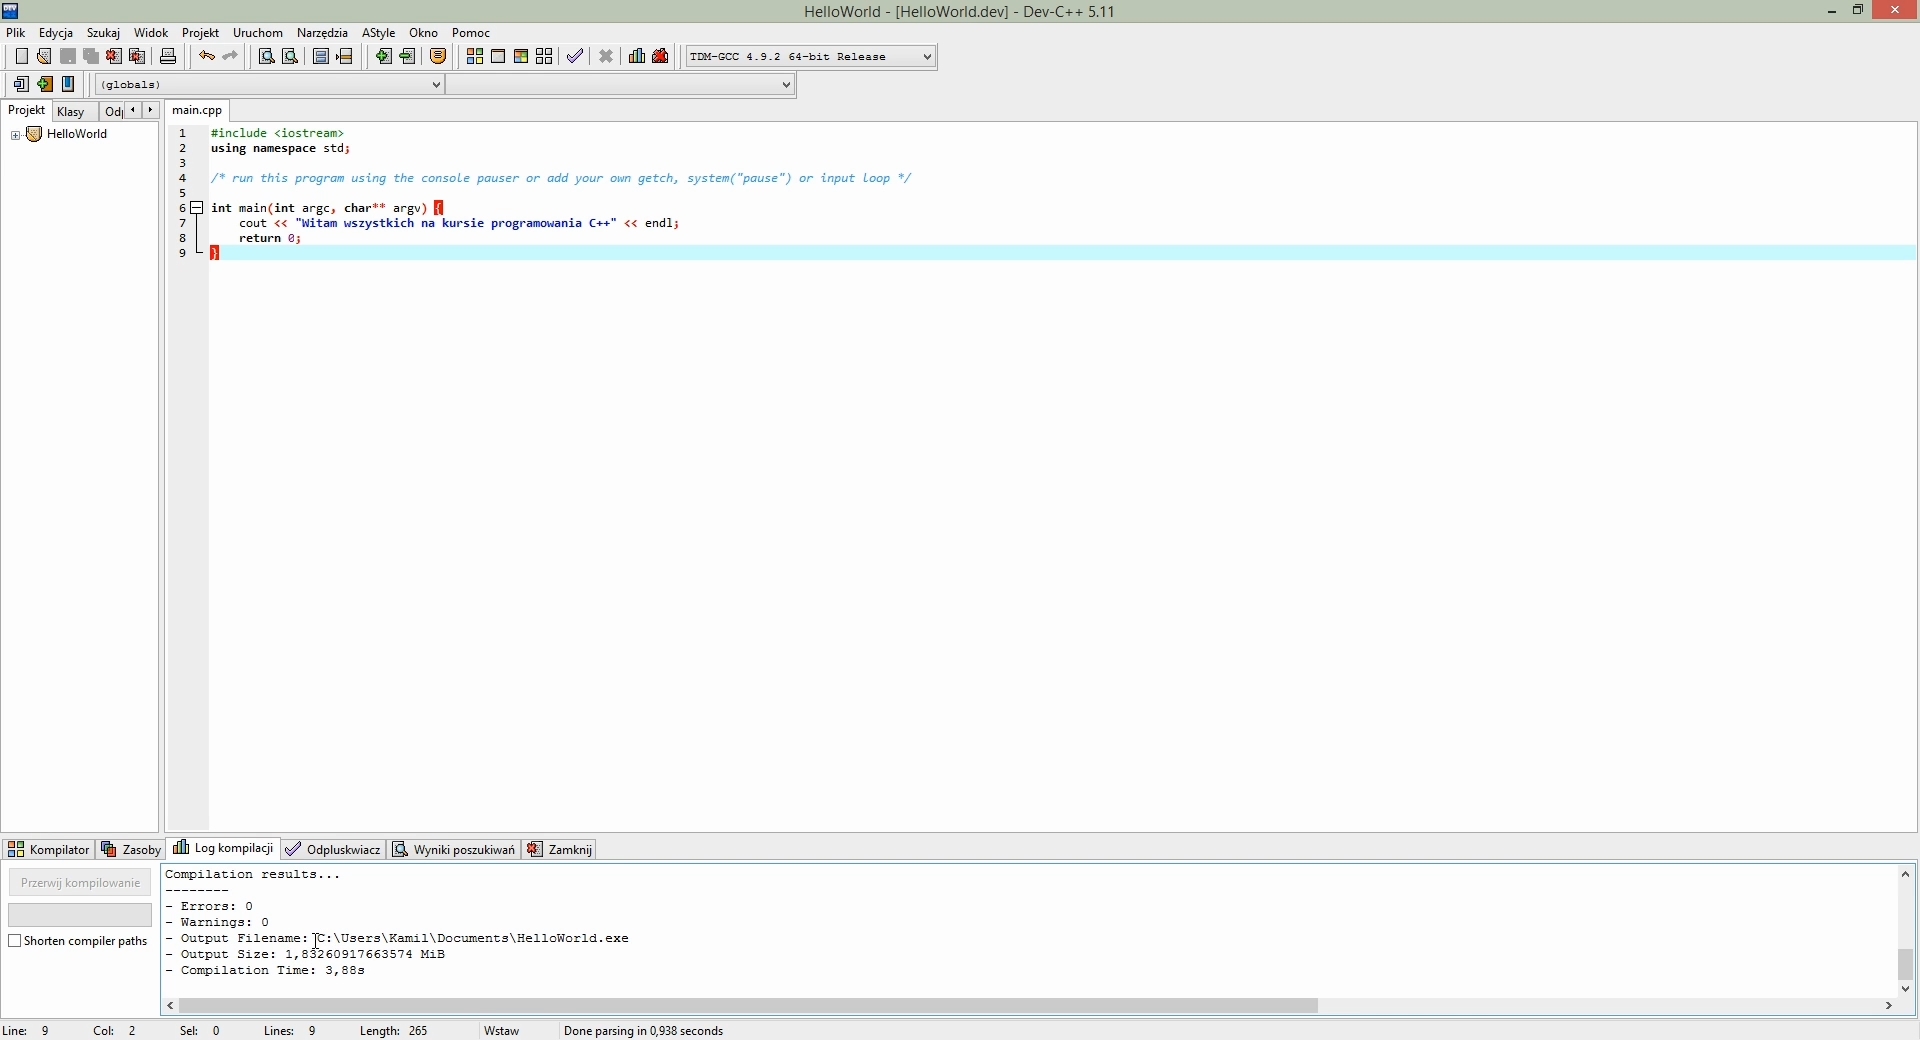The width and height of the screenshot is (1920, 1040).
Task: Expand the HelloWorld project tree node
Action: pos(15,135)
